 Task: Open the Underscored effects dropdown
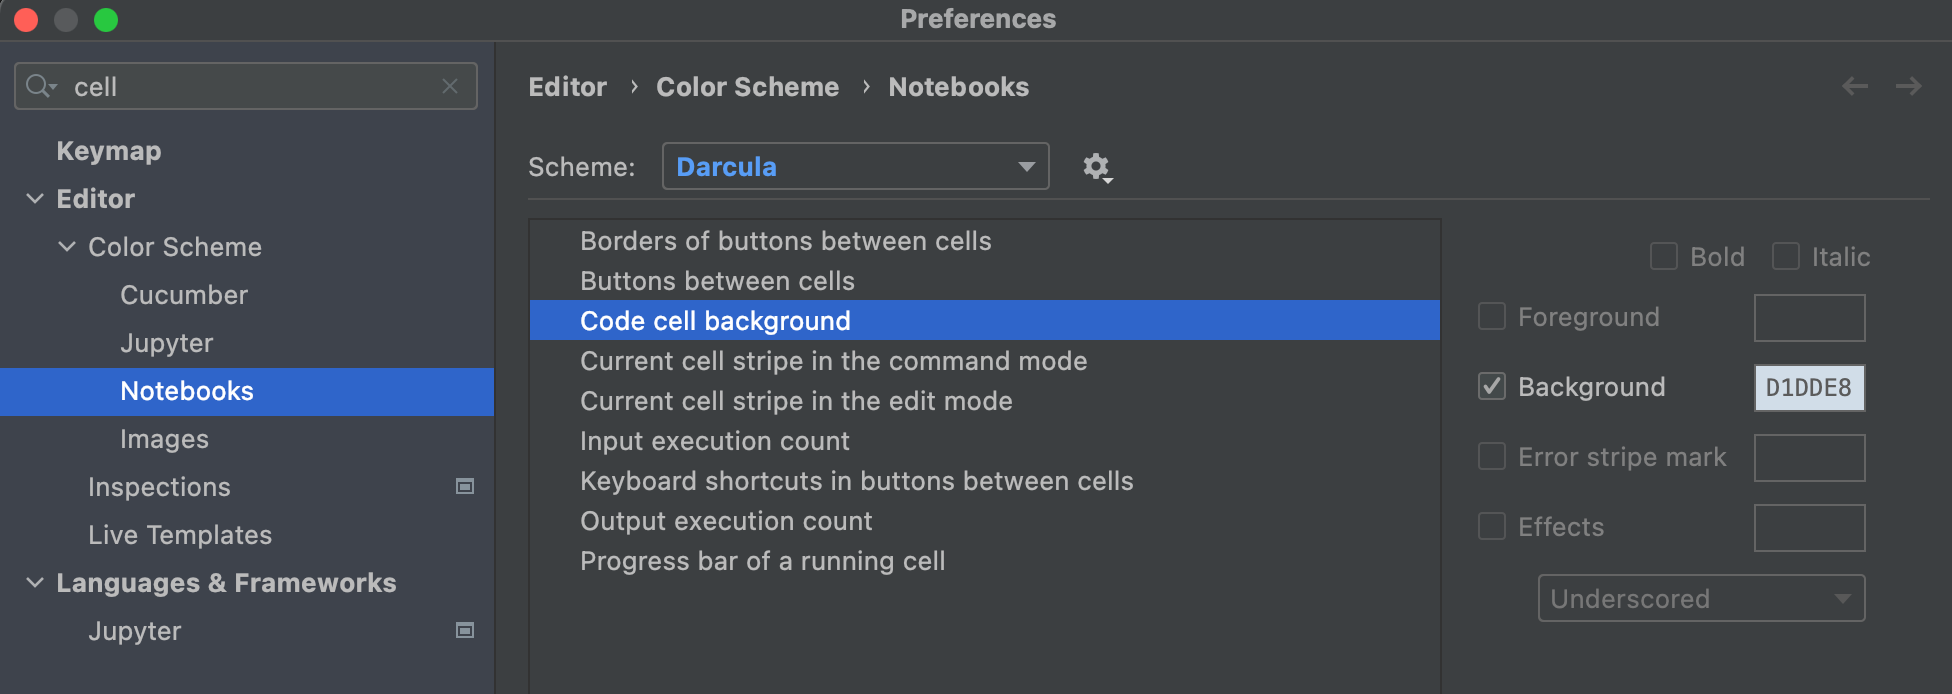tap(1701, 599)
